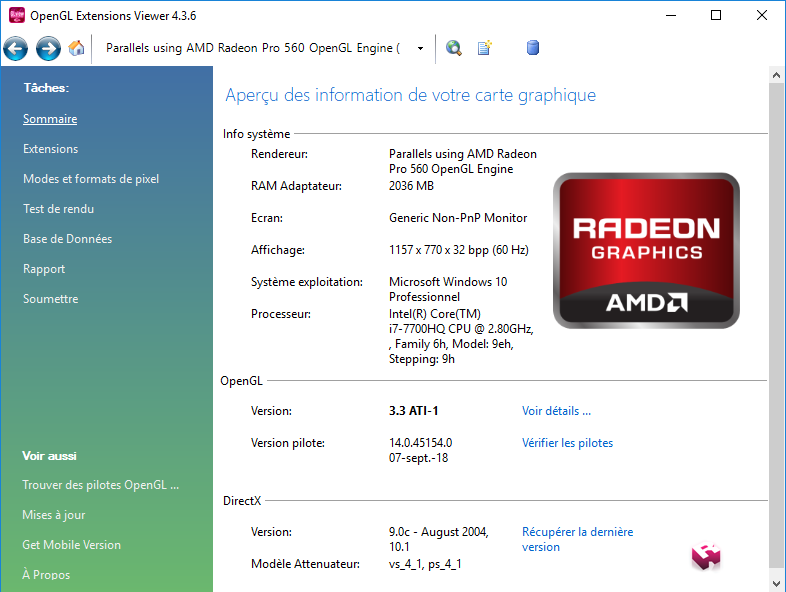Select Modes et formats de pixel
Image resolution: width=786 pixels, height=592 pixels.
[91, 179]
